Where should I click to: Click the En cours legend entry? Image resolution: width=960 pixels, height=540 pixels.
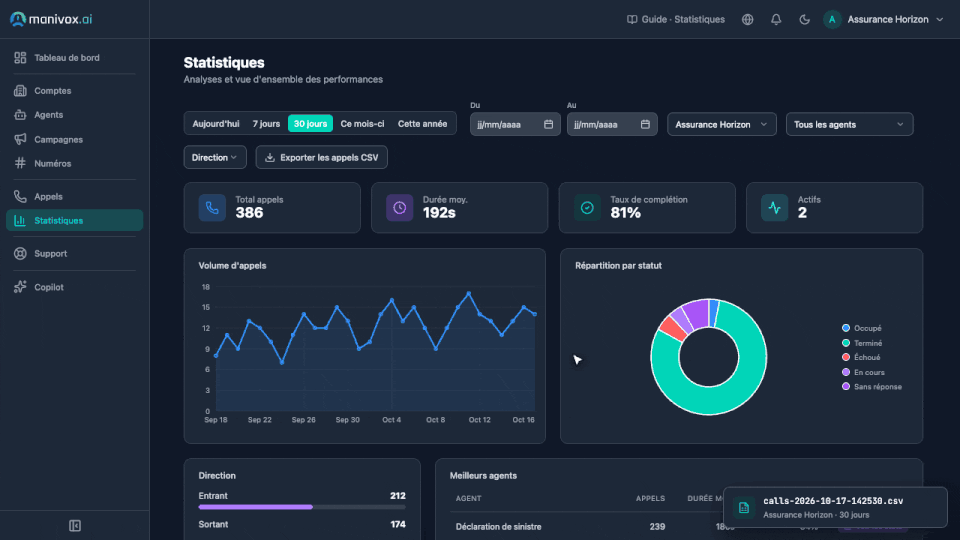point(863,372)
